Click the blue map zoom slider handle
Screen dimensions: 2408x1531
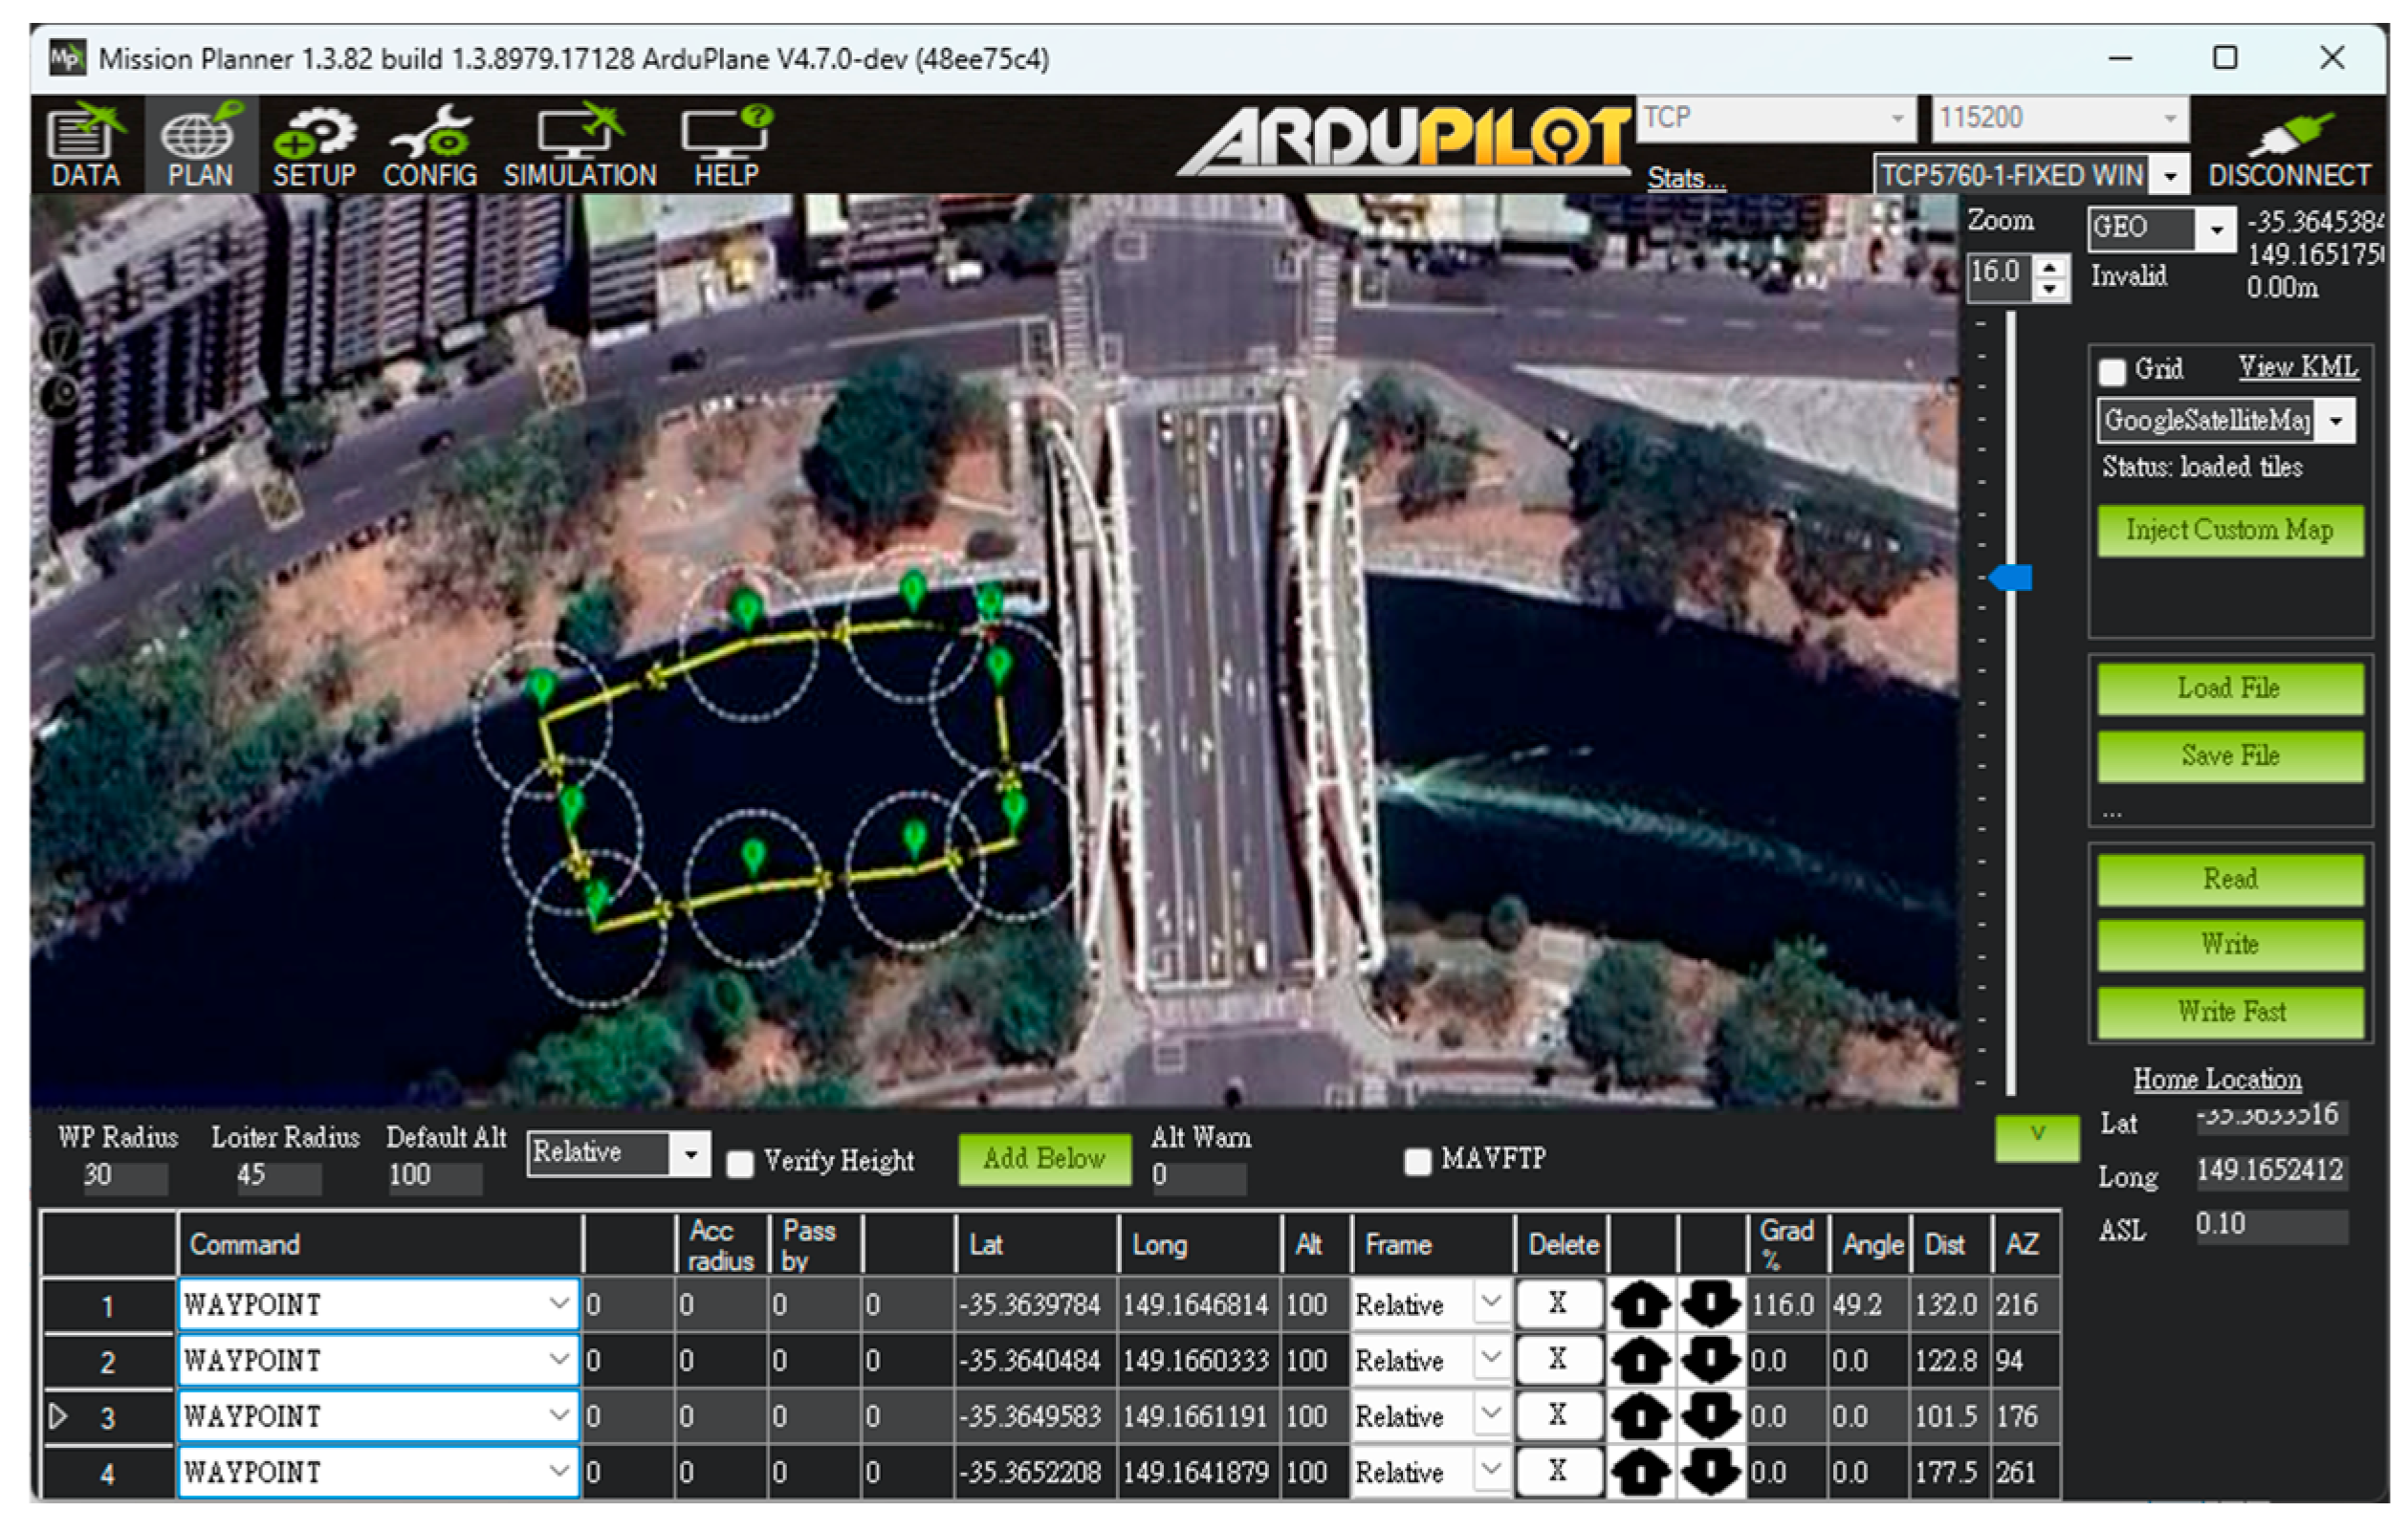[x=2012, y=578]
